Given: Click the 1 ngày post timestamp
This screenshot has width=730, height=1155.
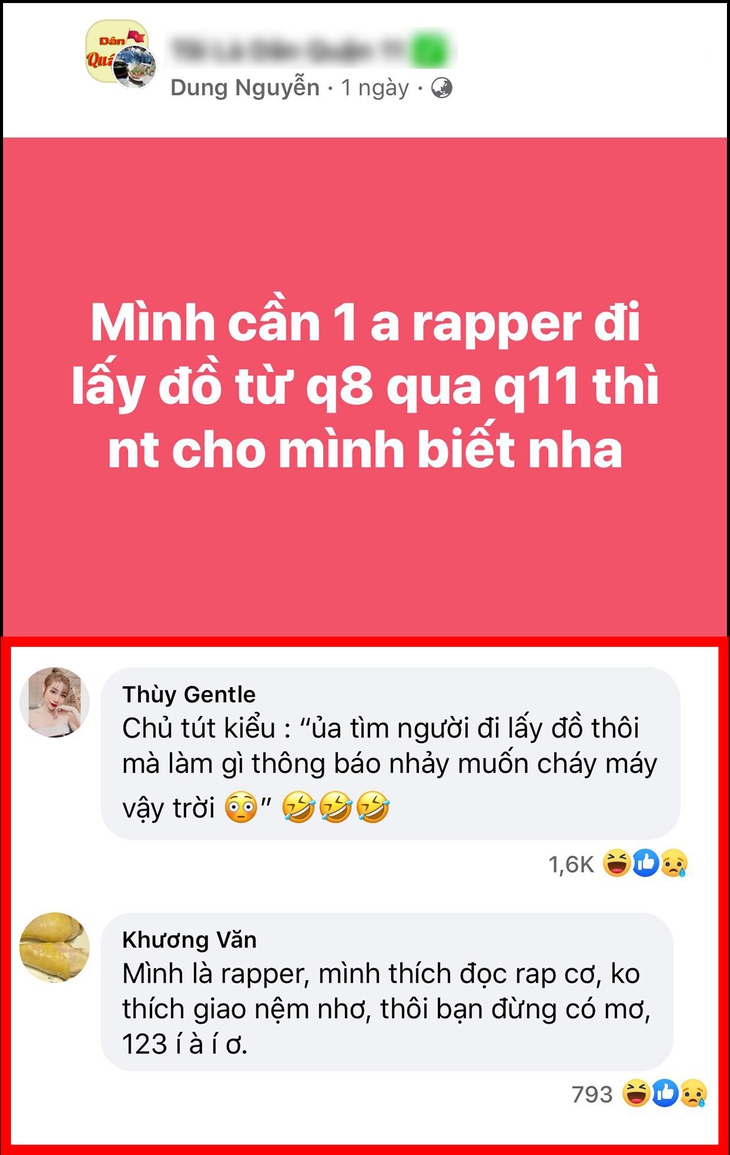Looking at the screenshot, I should (375, 88).
